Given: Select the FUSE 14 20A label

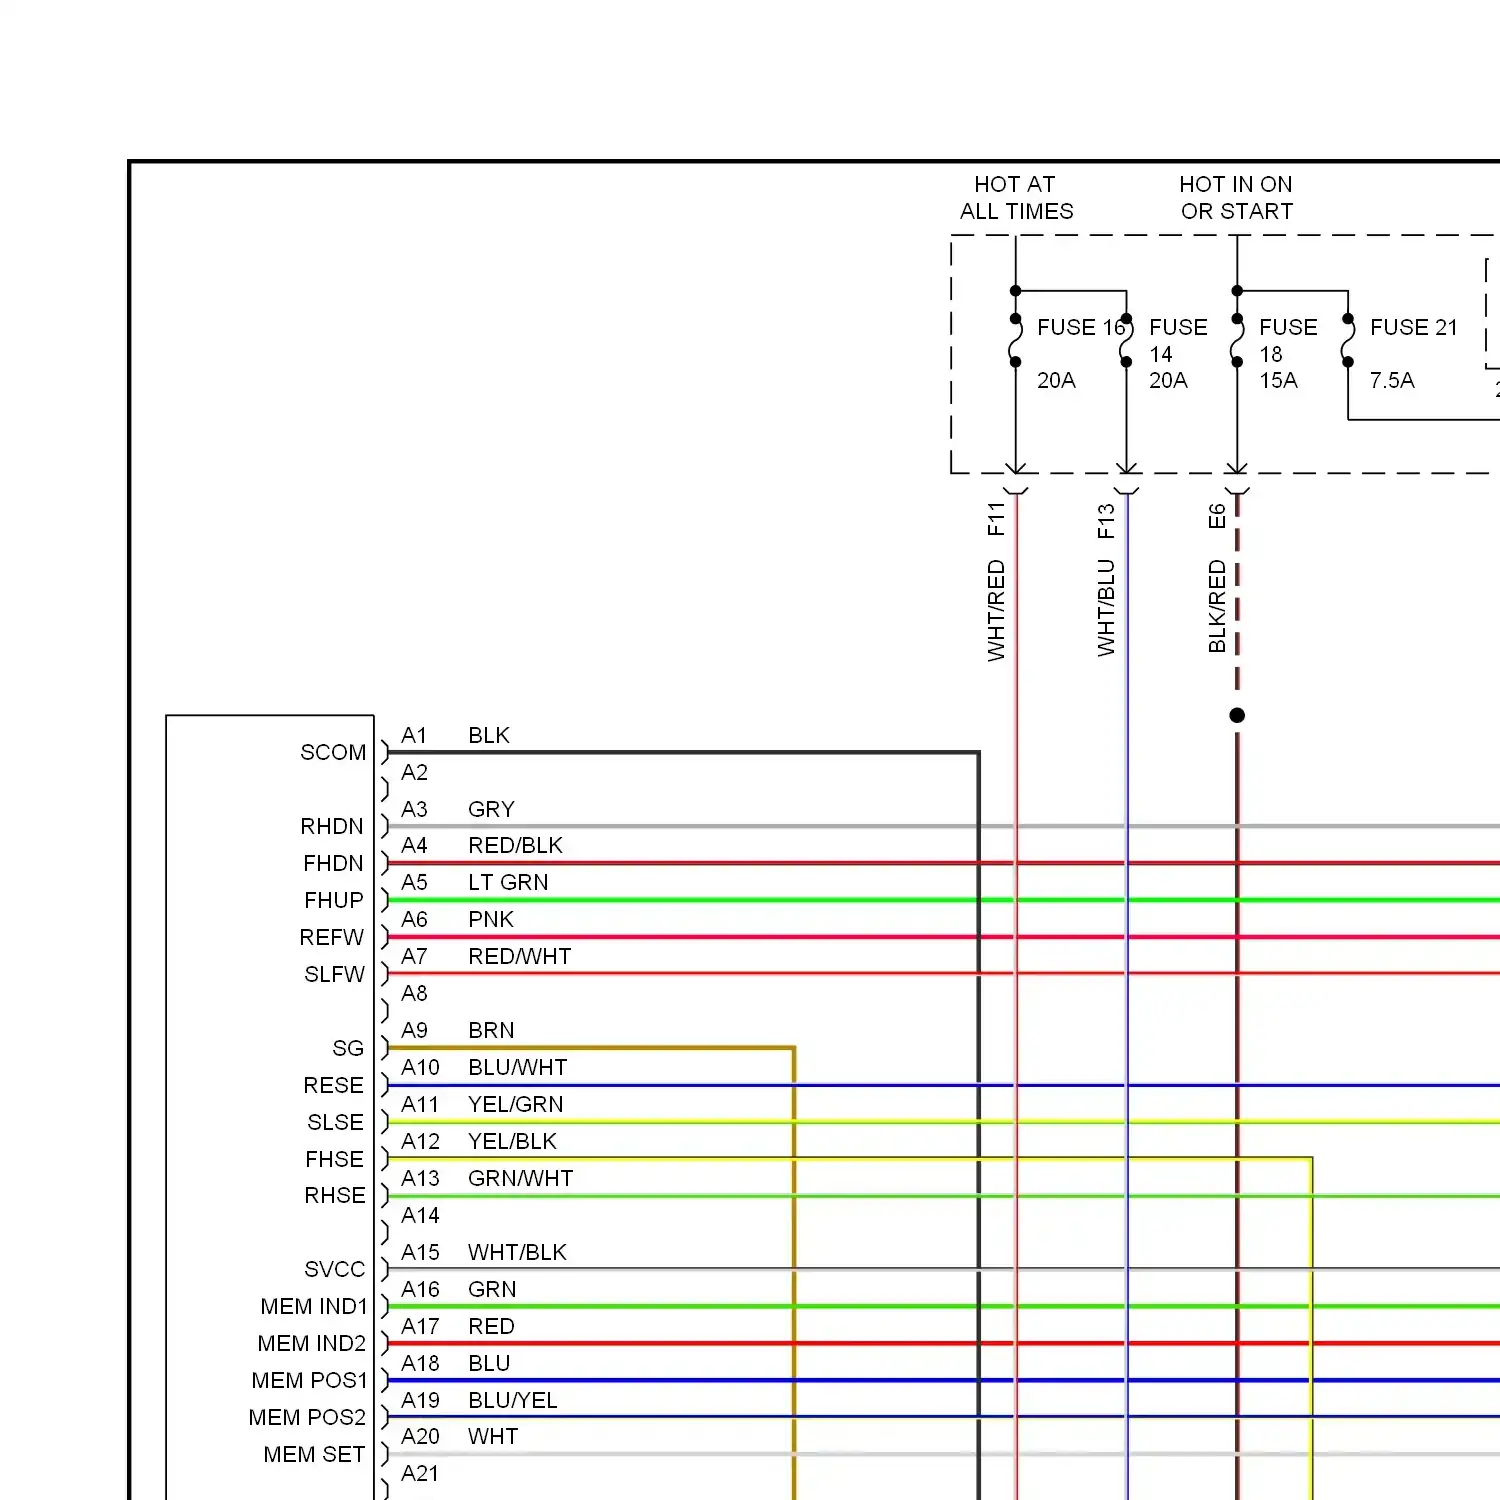Looking at the screenshot, I should 1177,354.
